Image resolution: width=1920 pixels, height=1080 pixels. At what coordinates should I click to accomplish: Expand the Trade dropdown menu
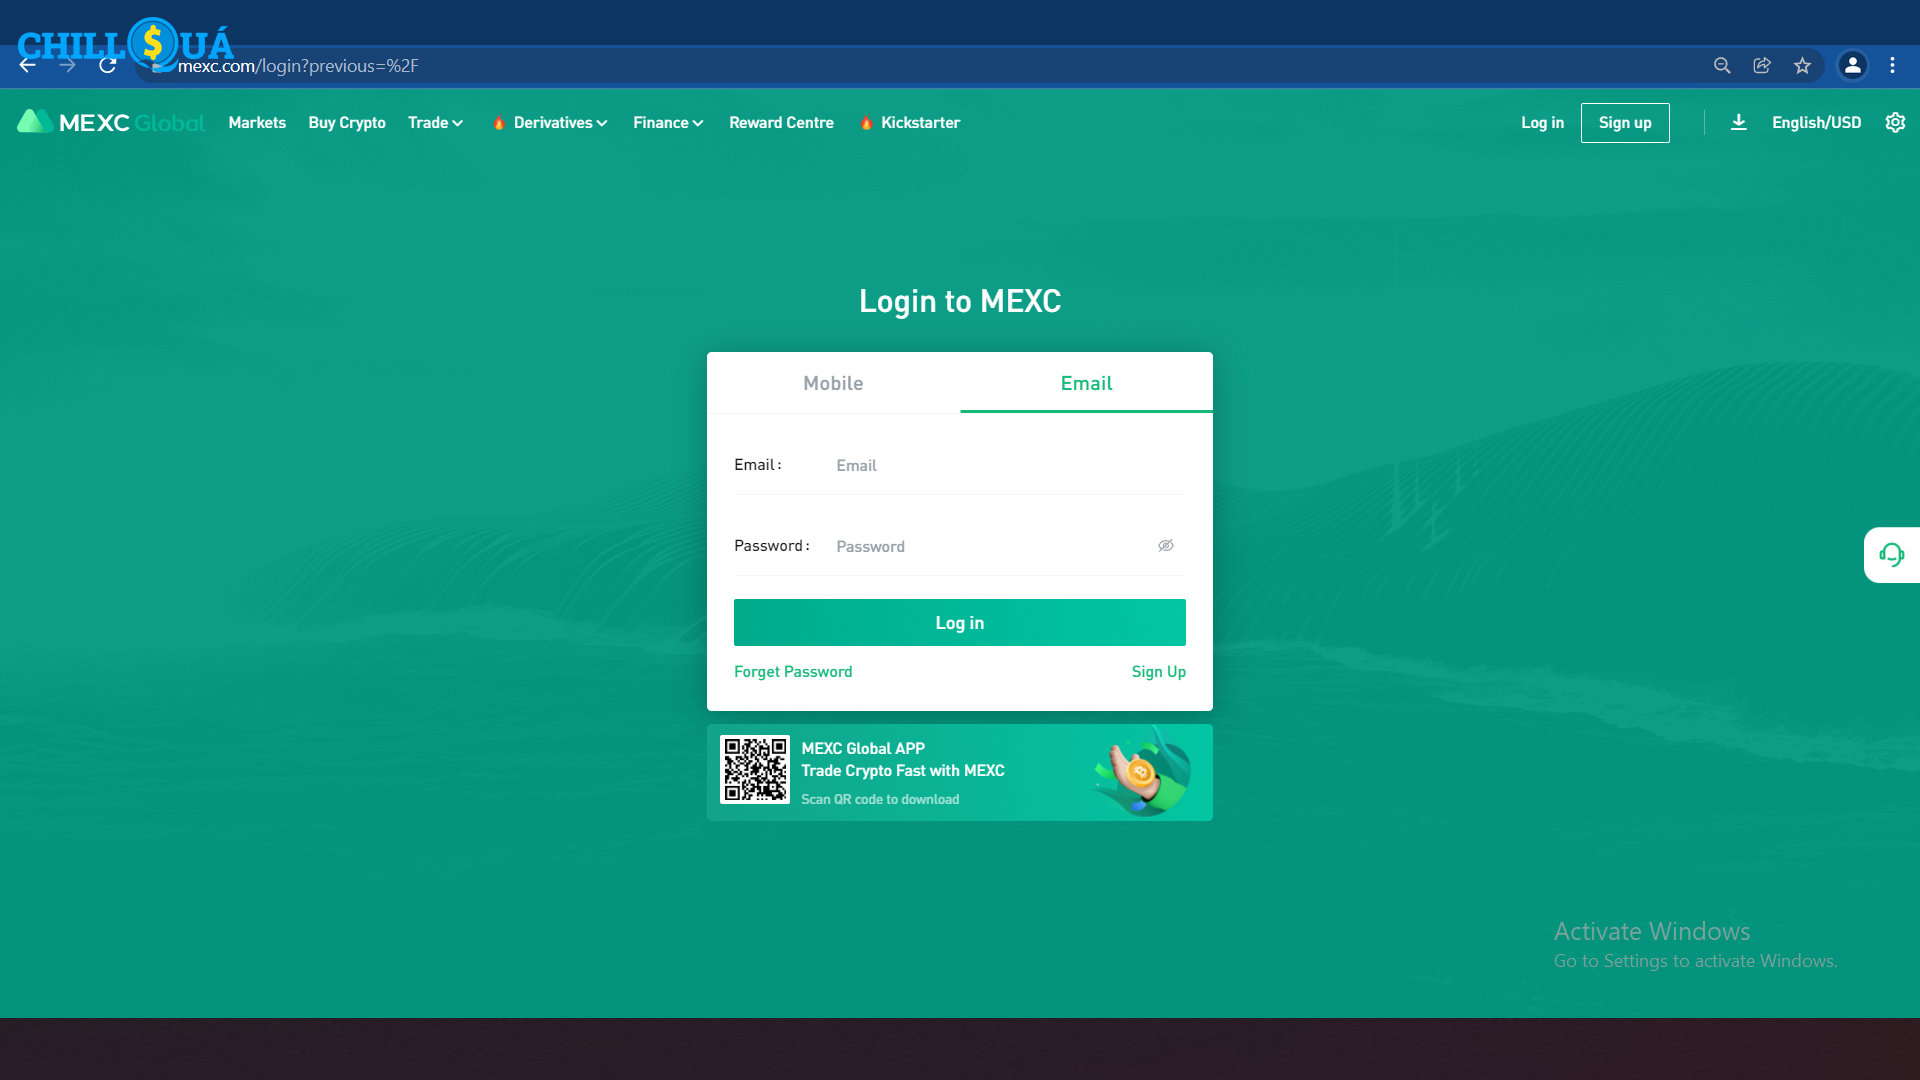(435, 123)
